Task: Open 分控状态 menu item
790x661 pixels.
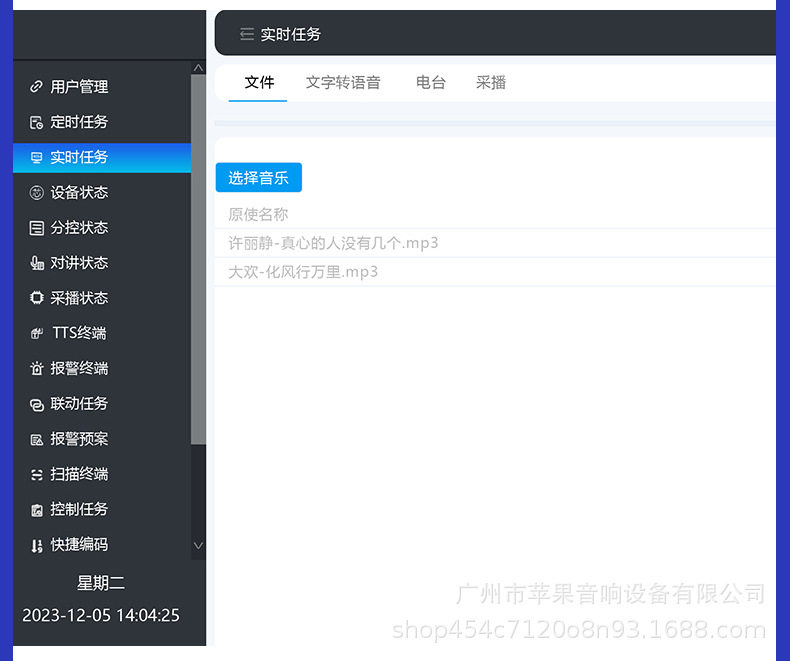Action: tap(102, 228)
